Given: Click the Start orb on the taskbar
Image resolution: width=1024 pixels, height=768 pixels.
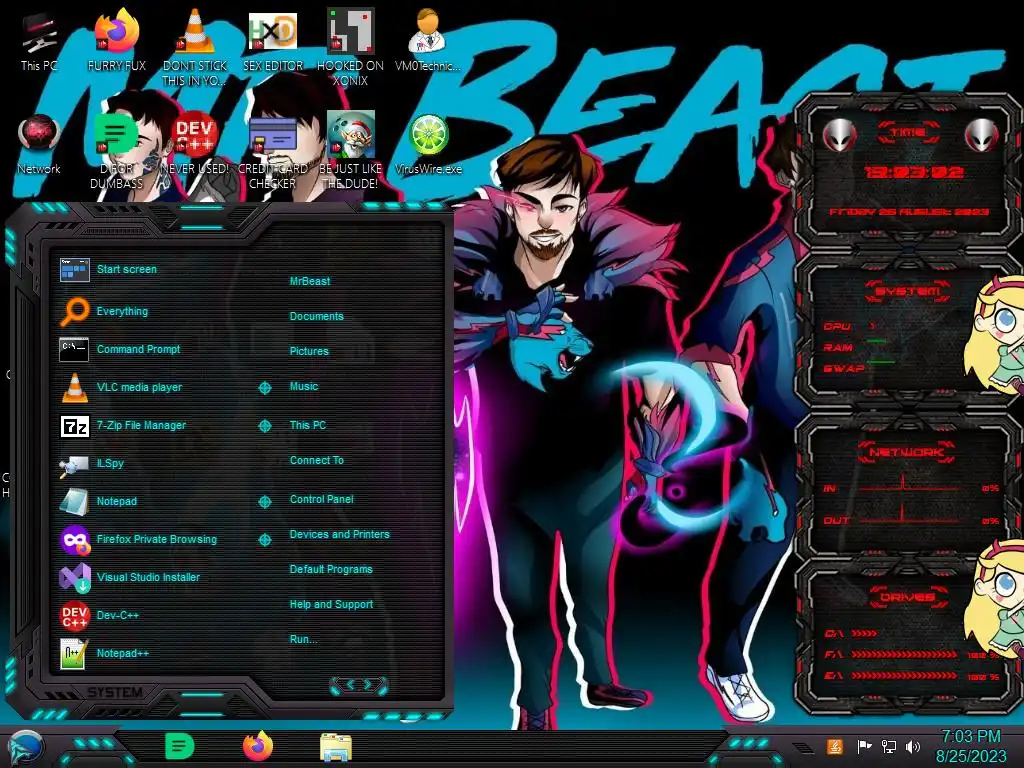Looking at the screenshot, I should [26, 748].
